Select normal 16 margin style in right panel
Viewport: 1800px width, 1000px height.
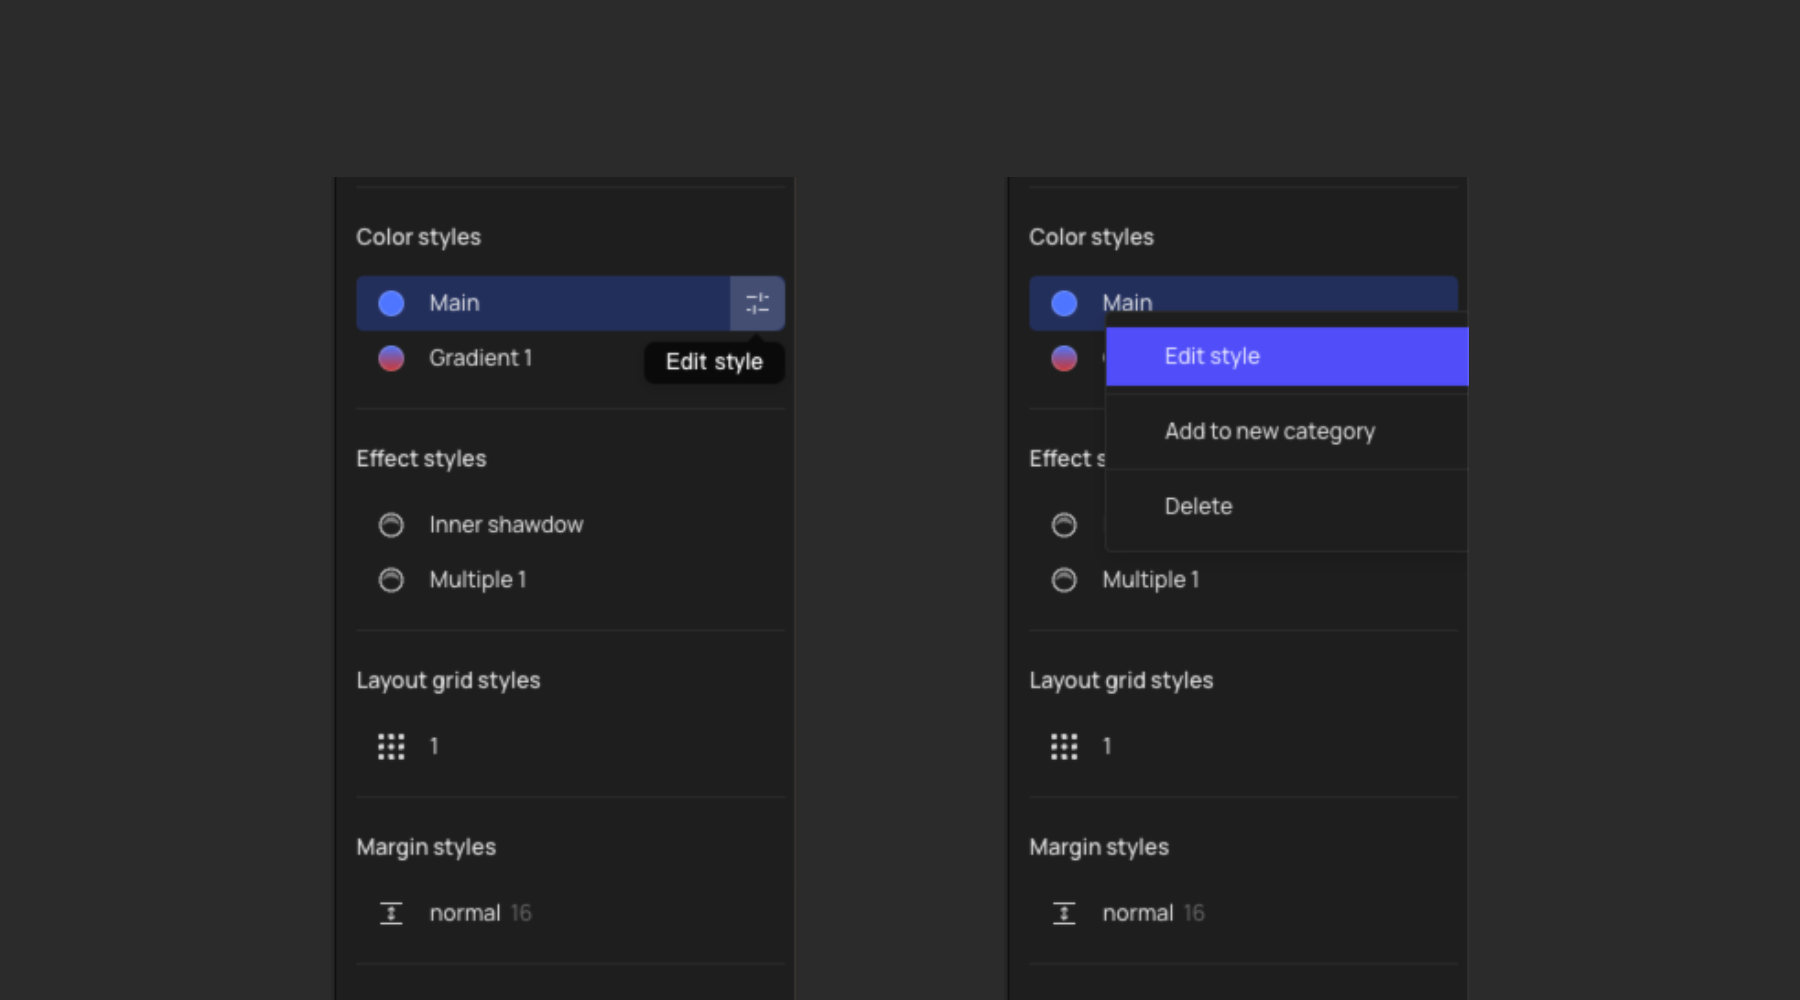coord(1153,913)
